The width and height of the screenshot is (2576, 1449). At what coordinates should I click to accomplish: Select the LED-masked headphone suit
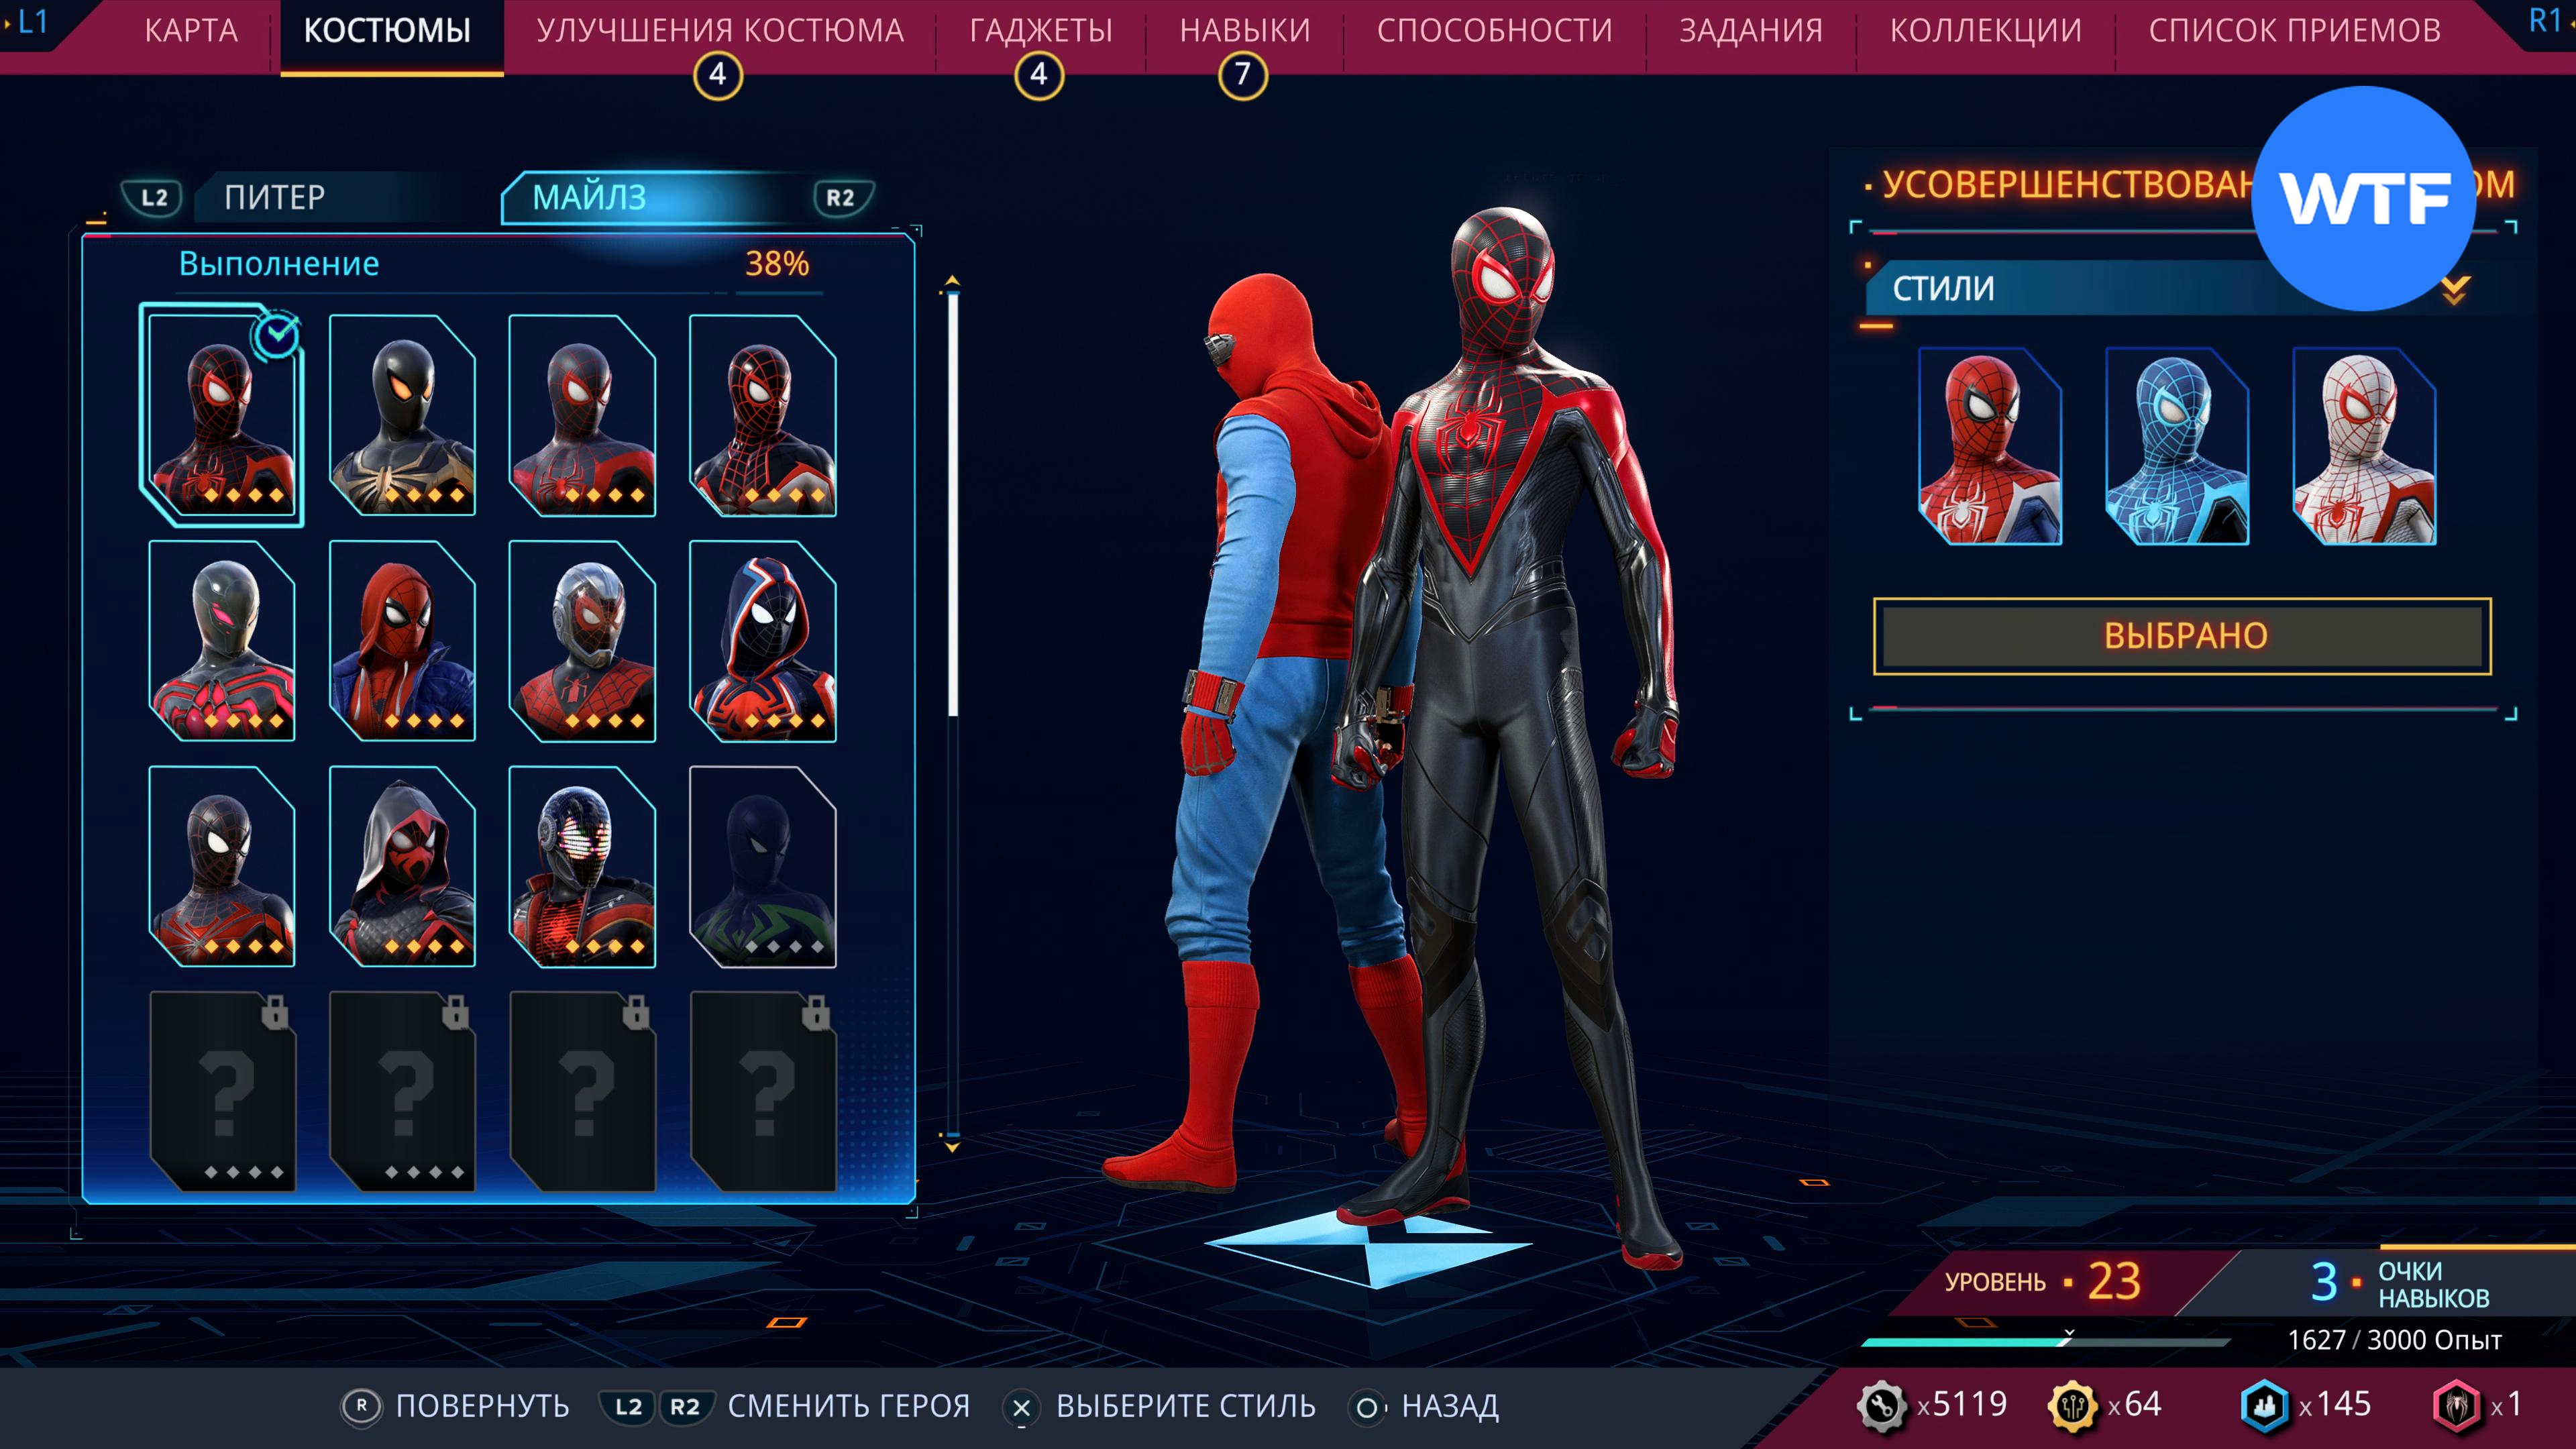coord(582,866)
